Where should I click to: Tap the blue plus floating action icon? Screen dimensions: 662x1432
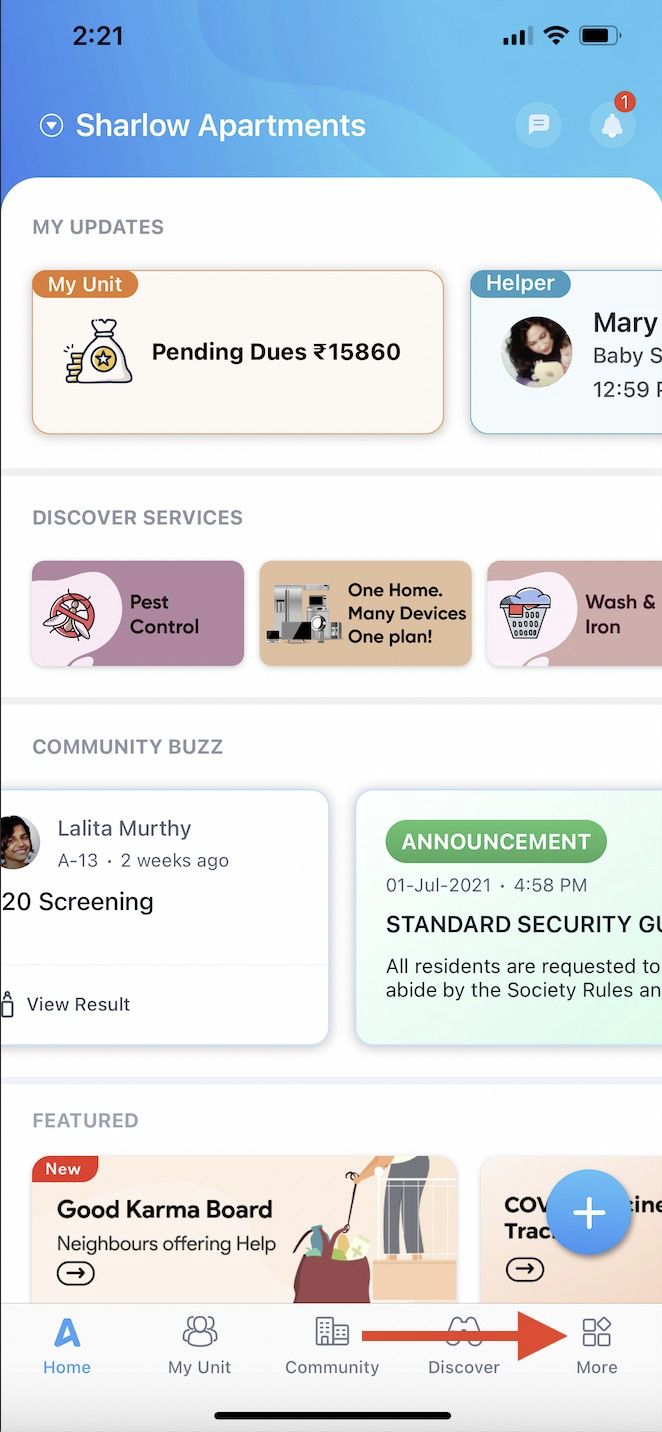589,1213
